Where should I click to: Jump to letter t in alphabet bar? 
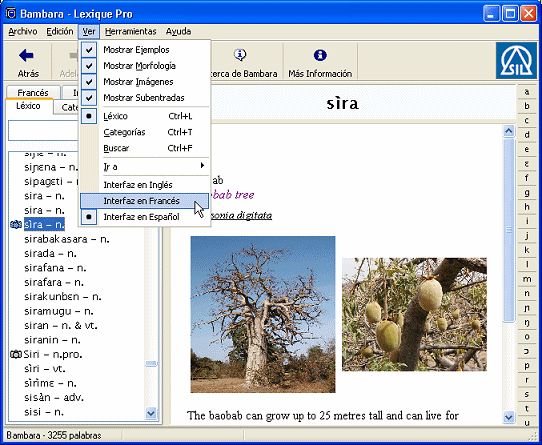(x=527, y=409)
